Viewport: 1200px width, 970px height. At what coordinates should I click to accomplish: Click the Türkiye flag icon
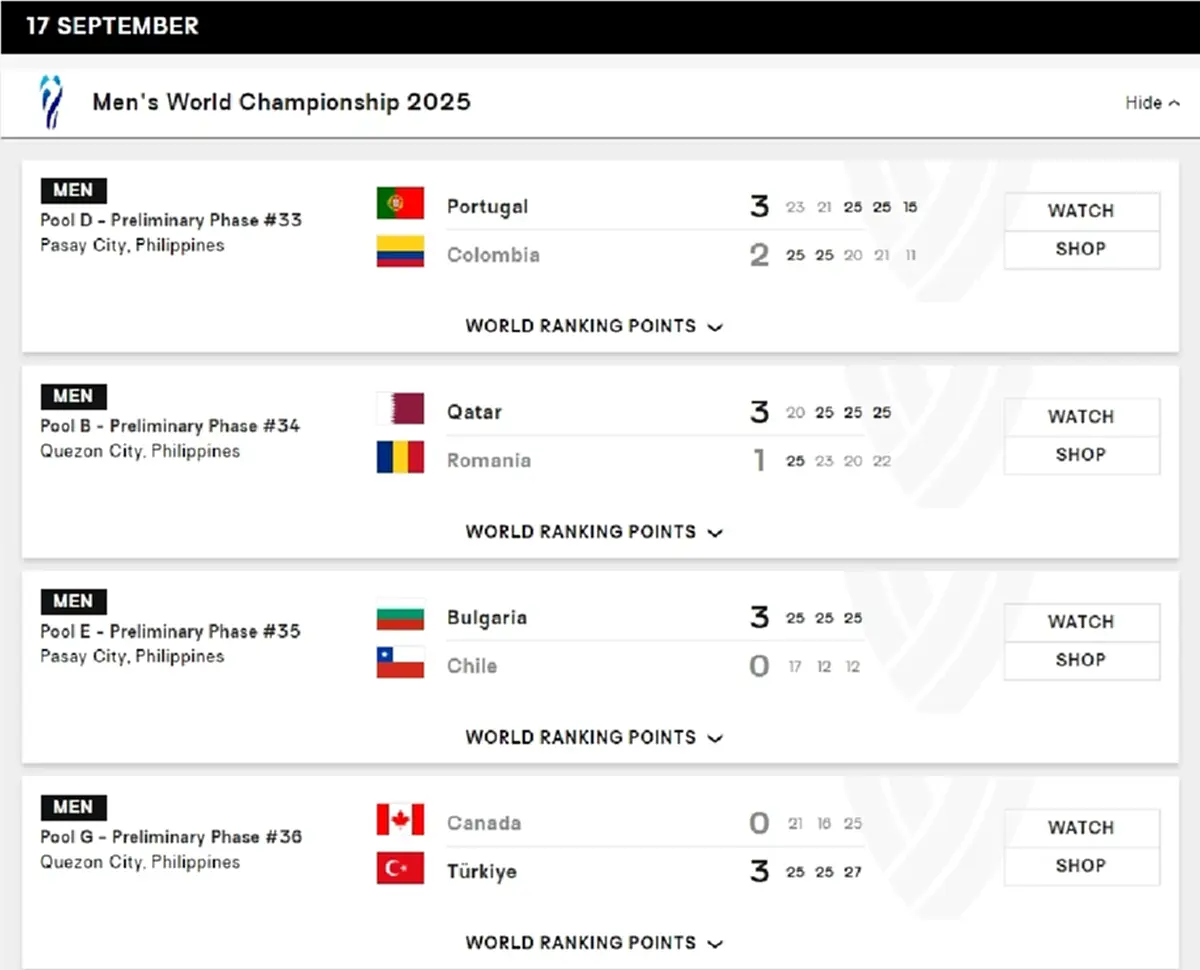click(400, 869)
